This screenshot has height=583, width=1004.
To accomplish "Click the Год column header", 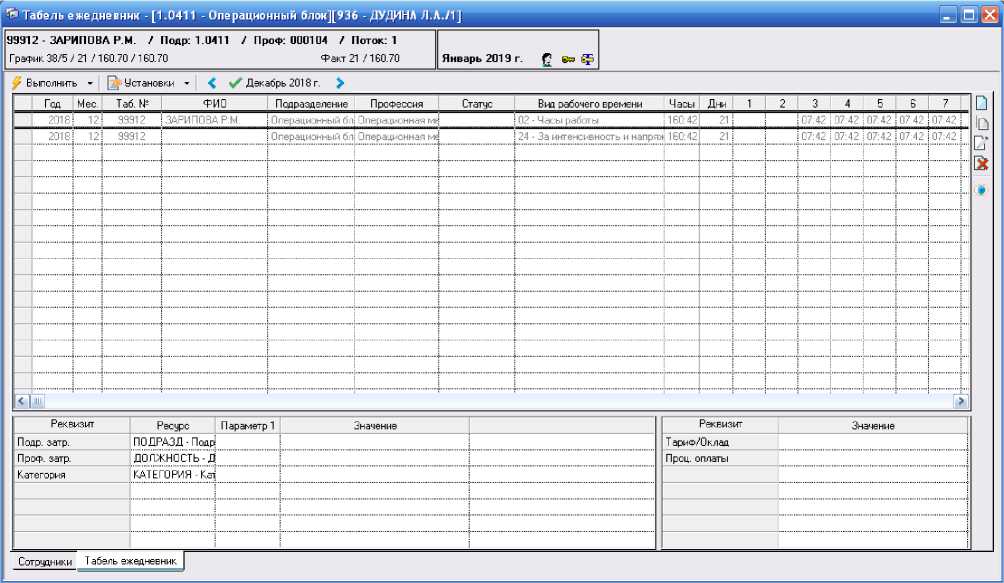I will point(53,104).
